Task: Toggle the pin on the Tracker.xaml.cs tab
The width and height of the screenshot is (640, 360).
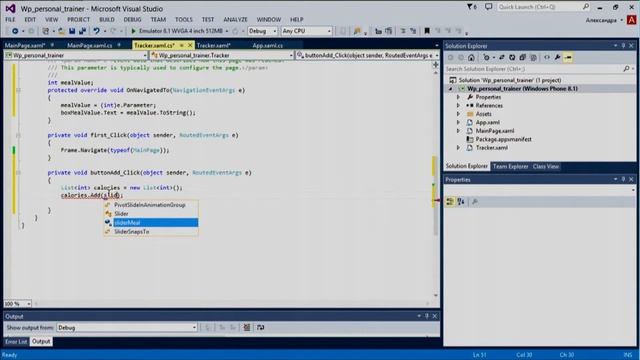Action: click(x=182, y=45)
